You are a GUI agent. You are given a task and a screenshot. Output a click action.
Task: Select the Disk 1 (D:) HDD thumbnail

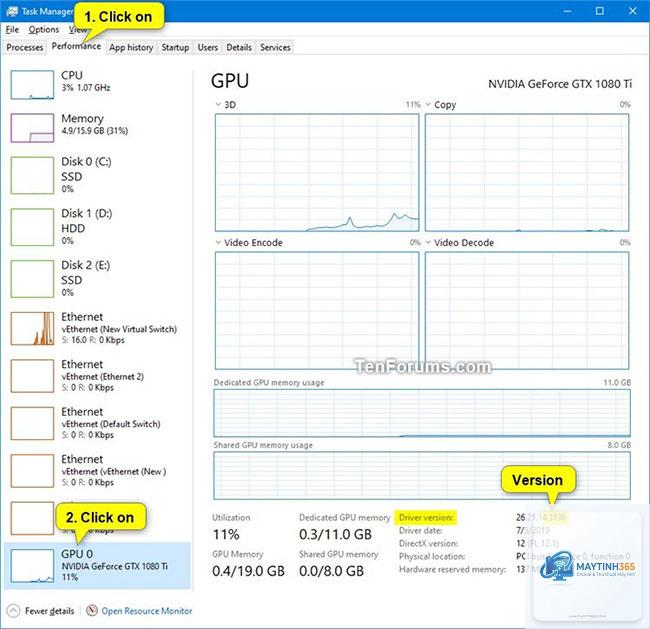click(x=32, y=227)
